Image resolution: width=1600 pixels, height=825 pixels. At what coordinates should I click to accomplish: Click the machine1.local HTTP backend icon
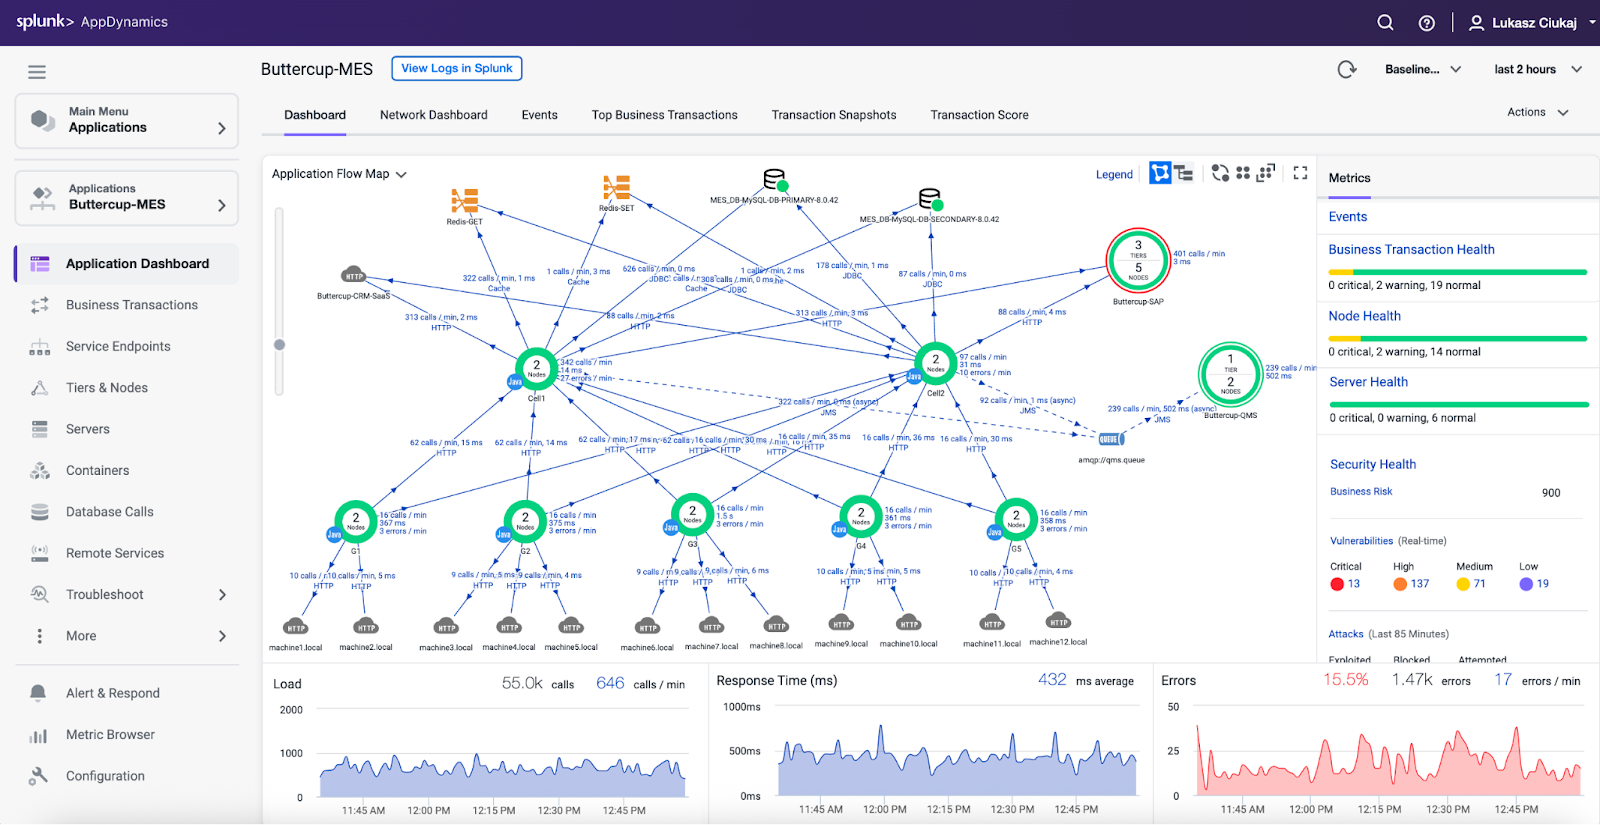[296, 627]
